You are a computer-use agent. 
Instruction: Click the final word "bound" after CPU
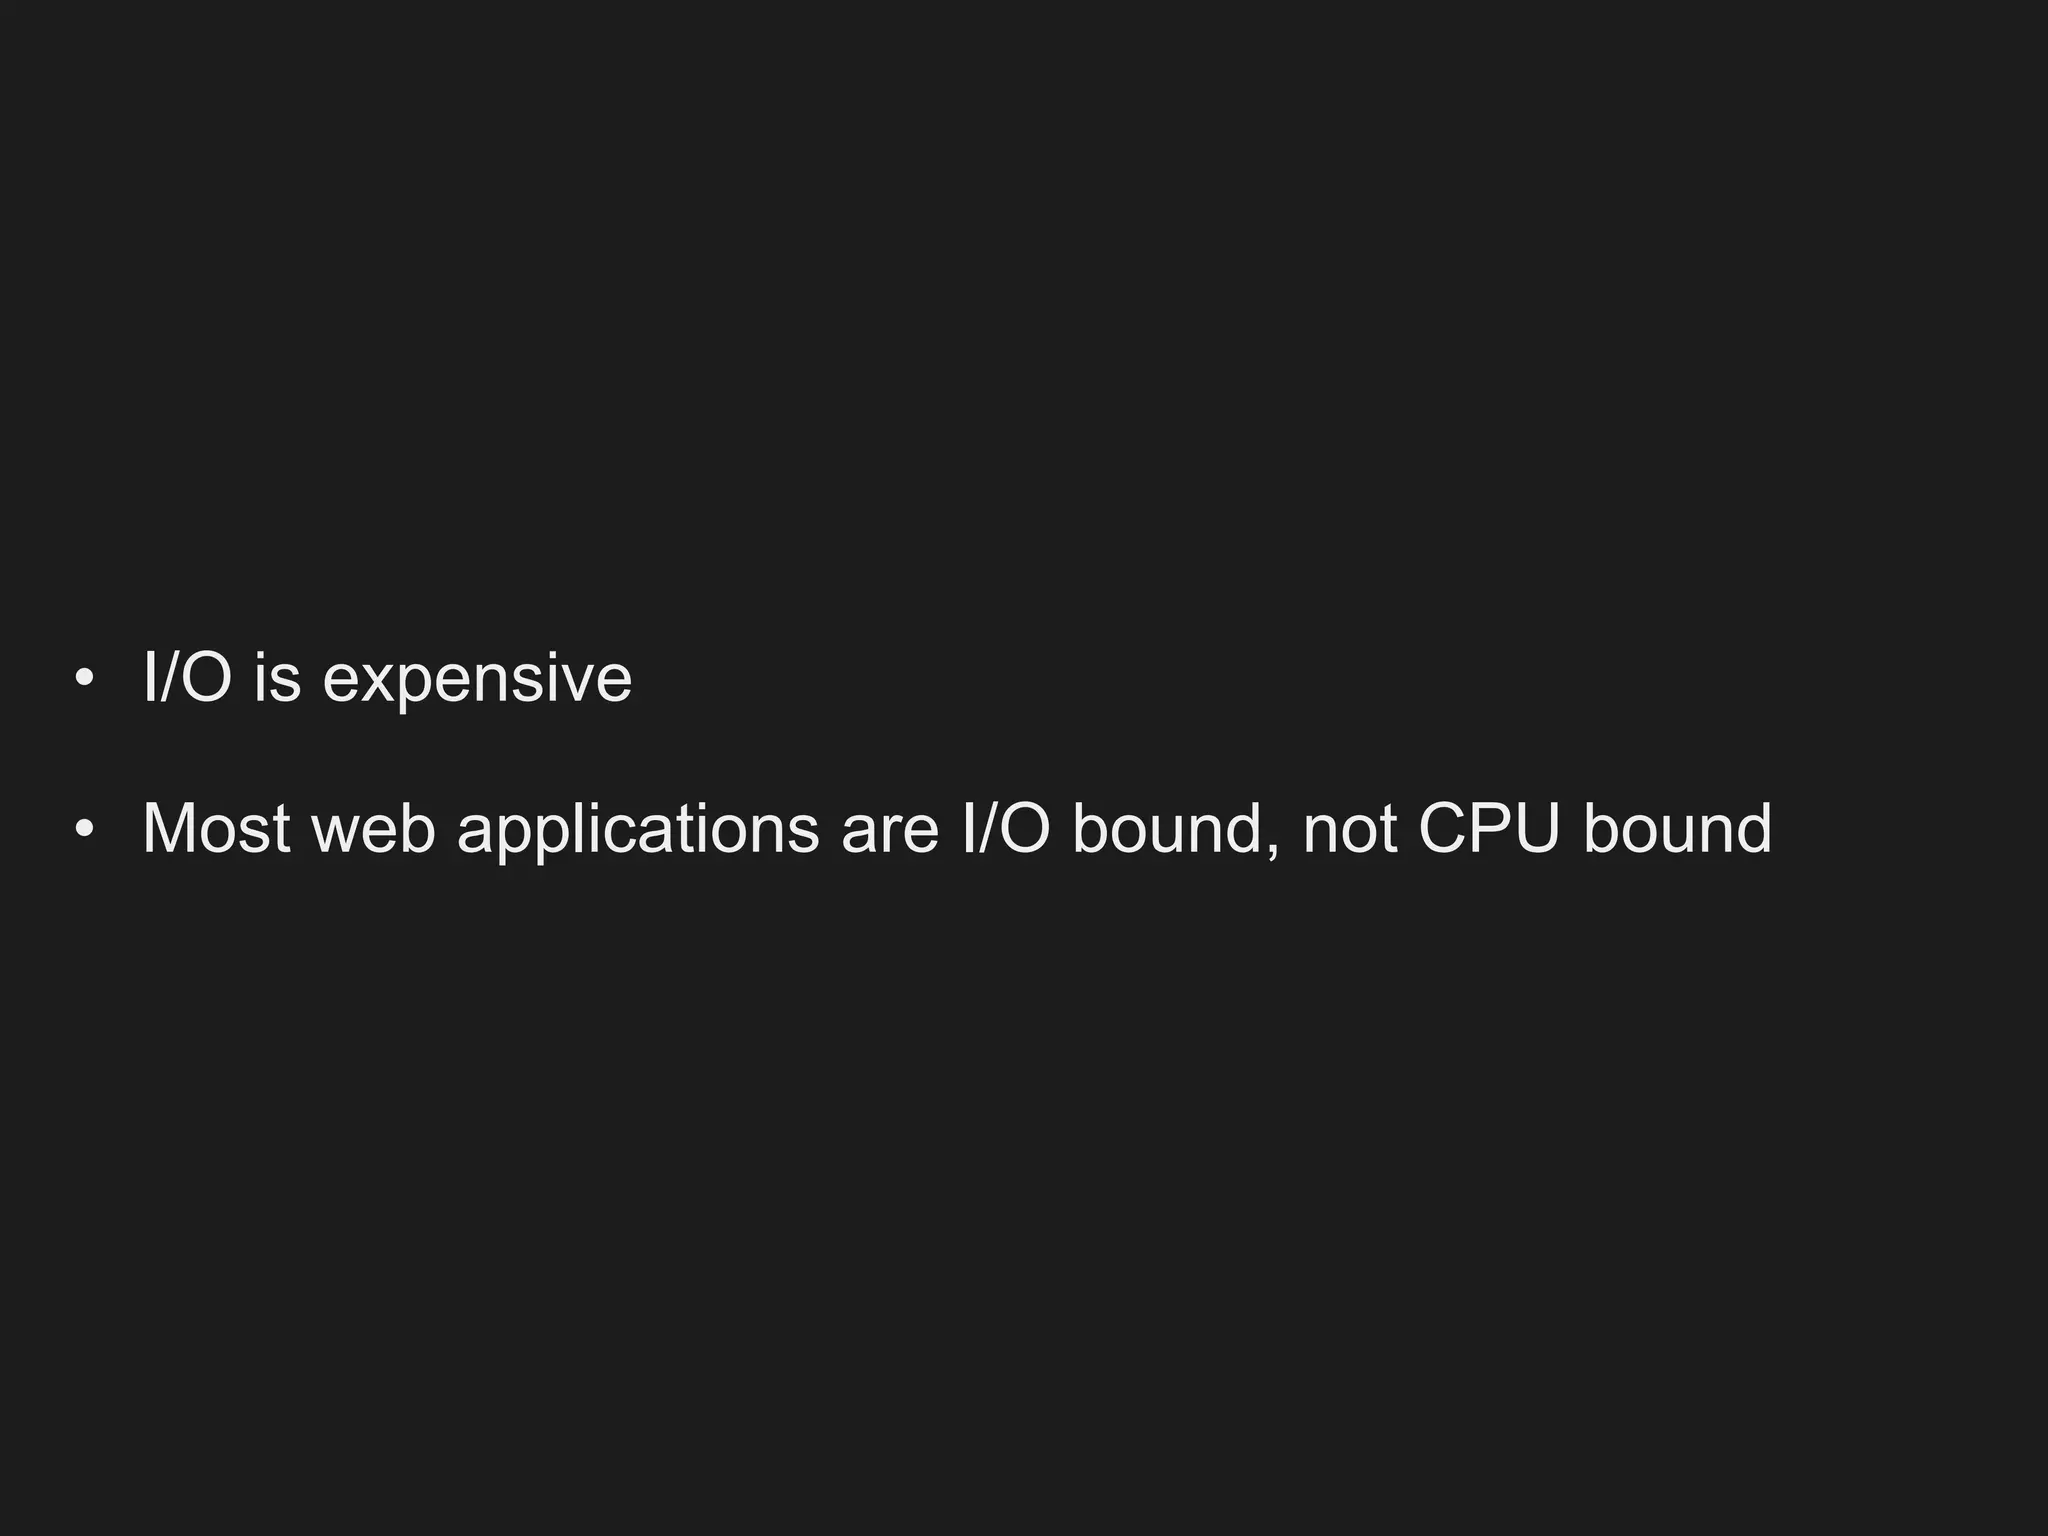pos(1677,829)
